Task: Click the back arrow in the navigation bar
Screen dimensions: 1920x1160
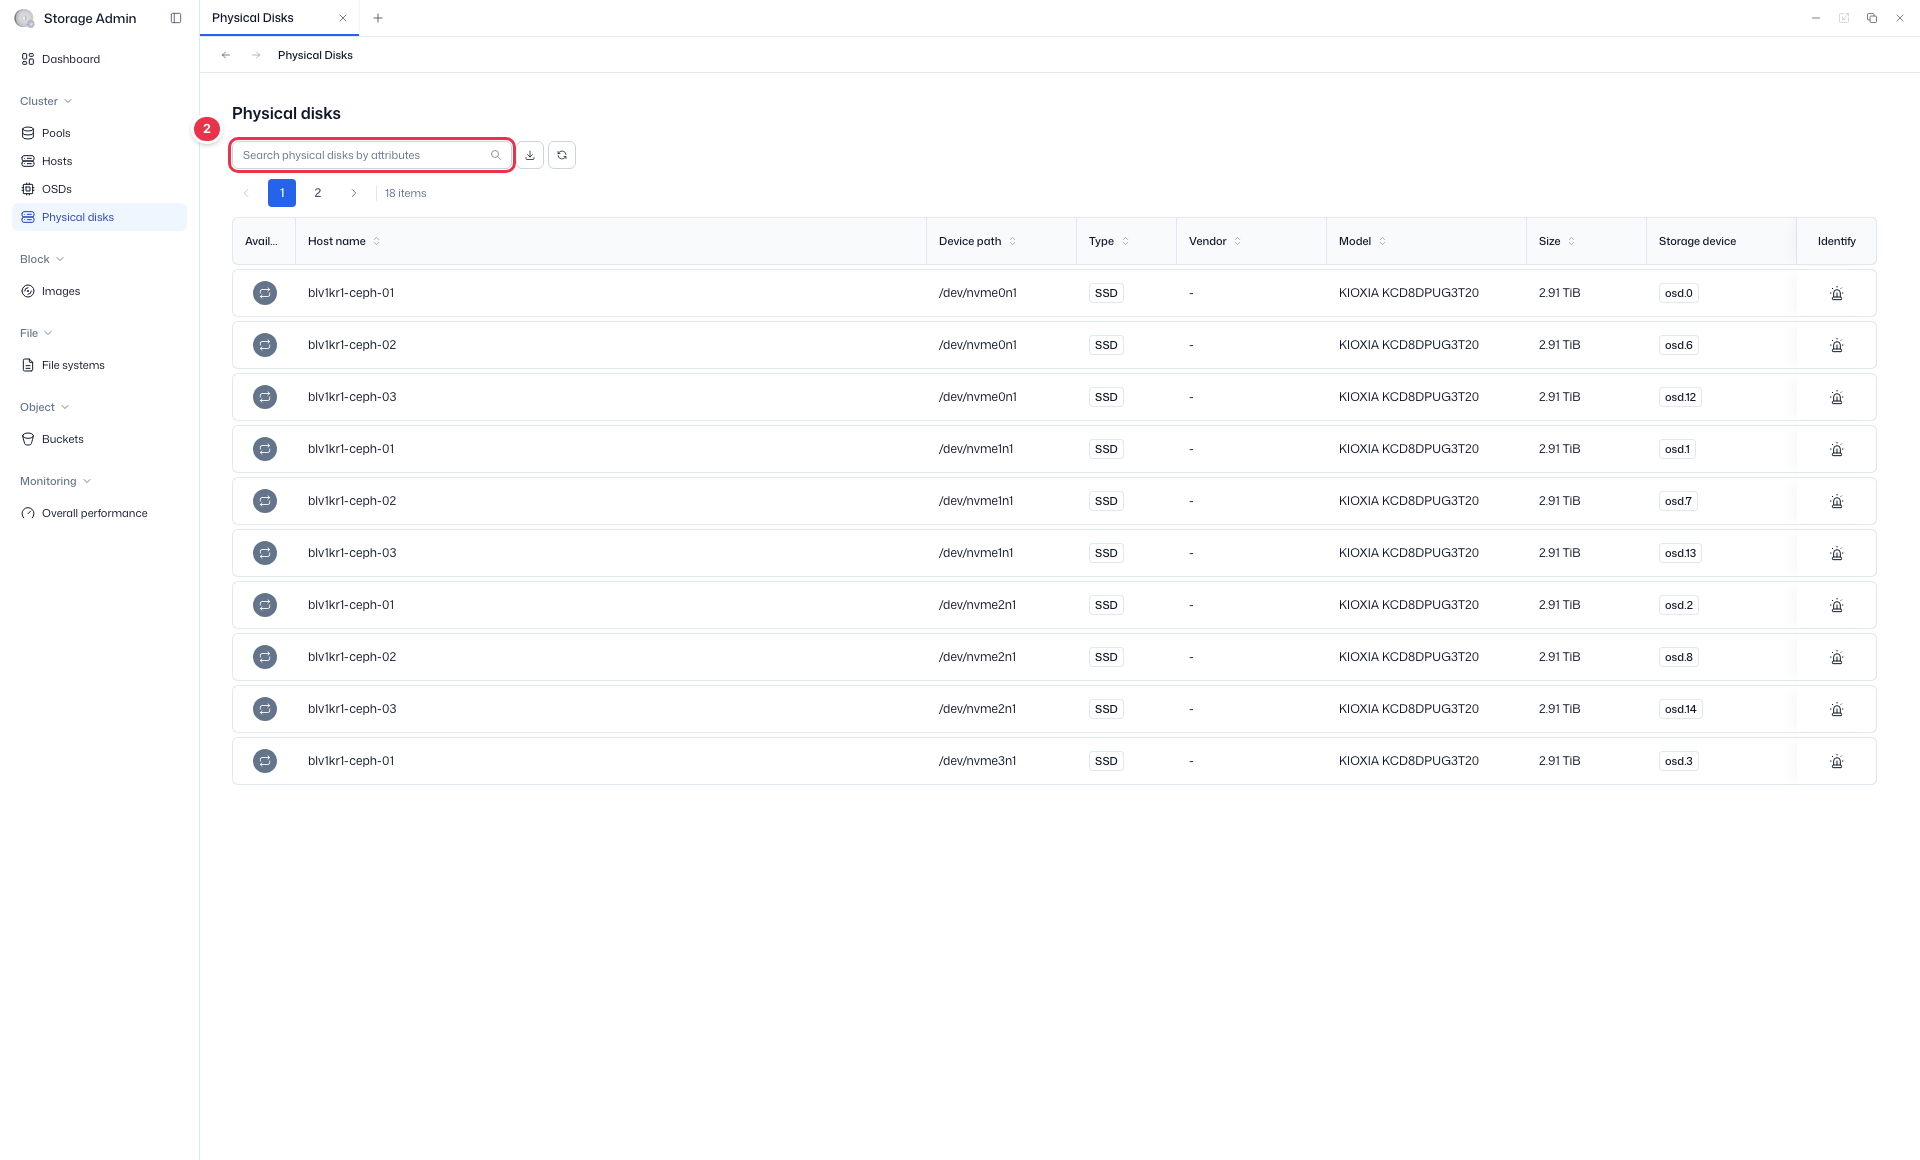Action: [x=226, y=55]
